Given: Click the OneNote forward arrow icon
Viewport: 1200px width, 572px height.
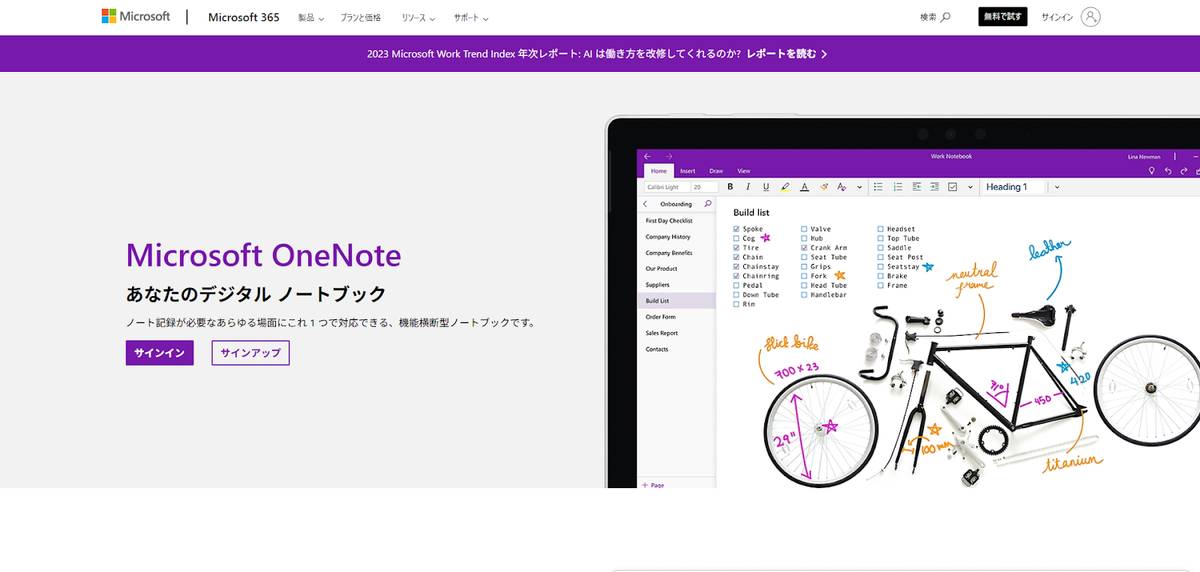Looking at the screenshot, I should [x=669, y=156].
